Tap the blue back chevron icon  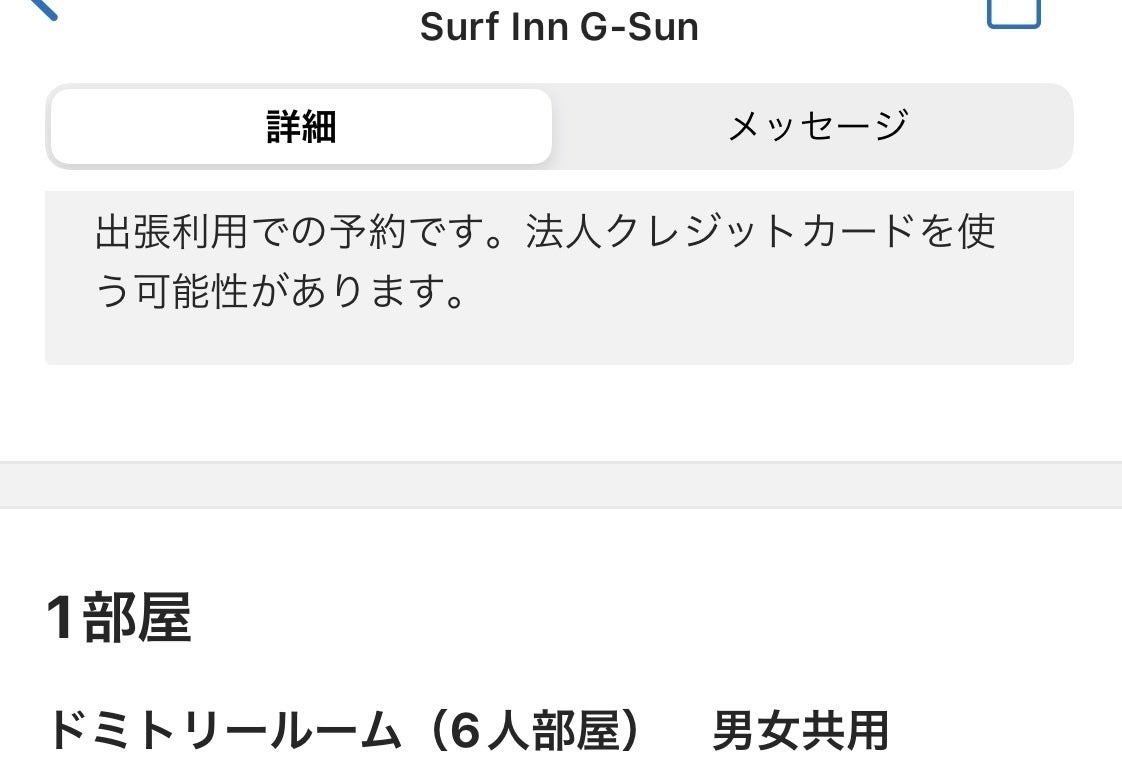click(42, 8)
